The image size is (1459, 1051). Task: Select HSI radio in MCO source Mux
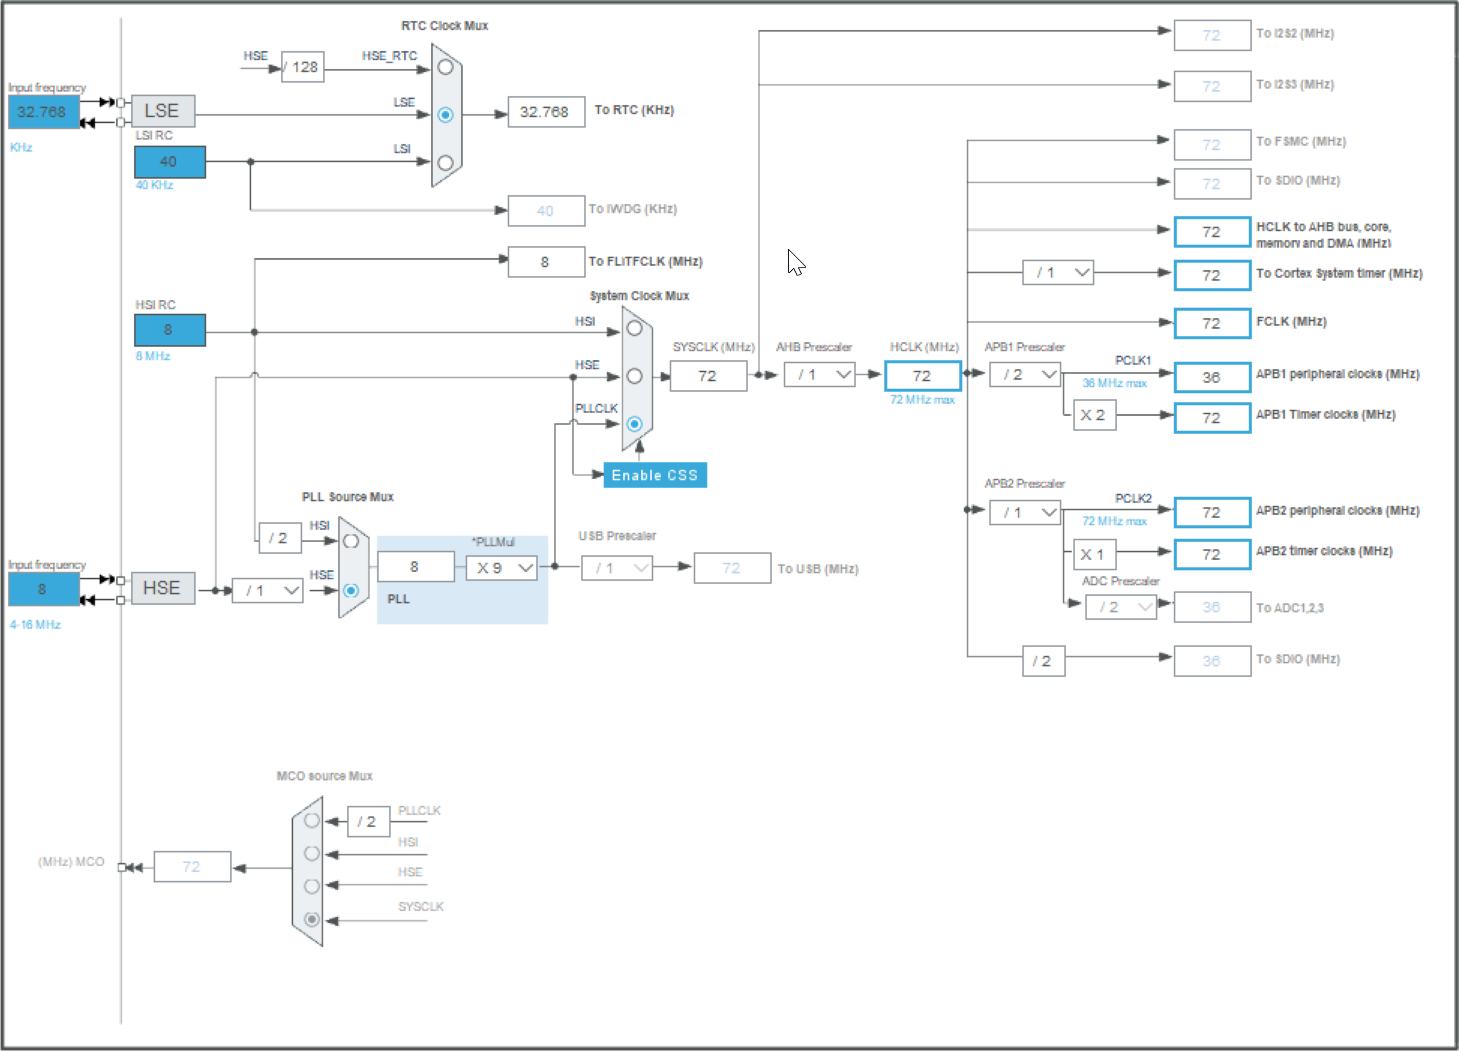312,853
